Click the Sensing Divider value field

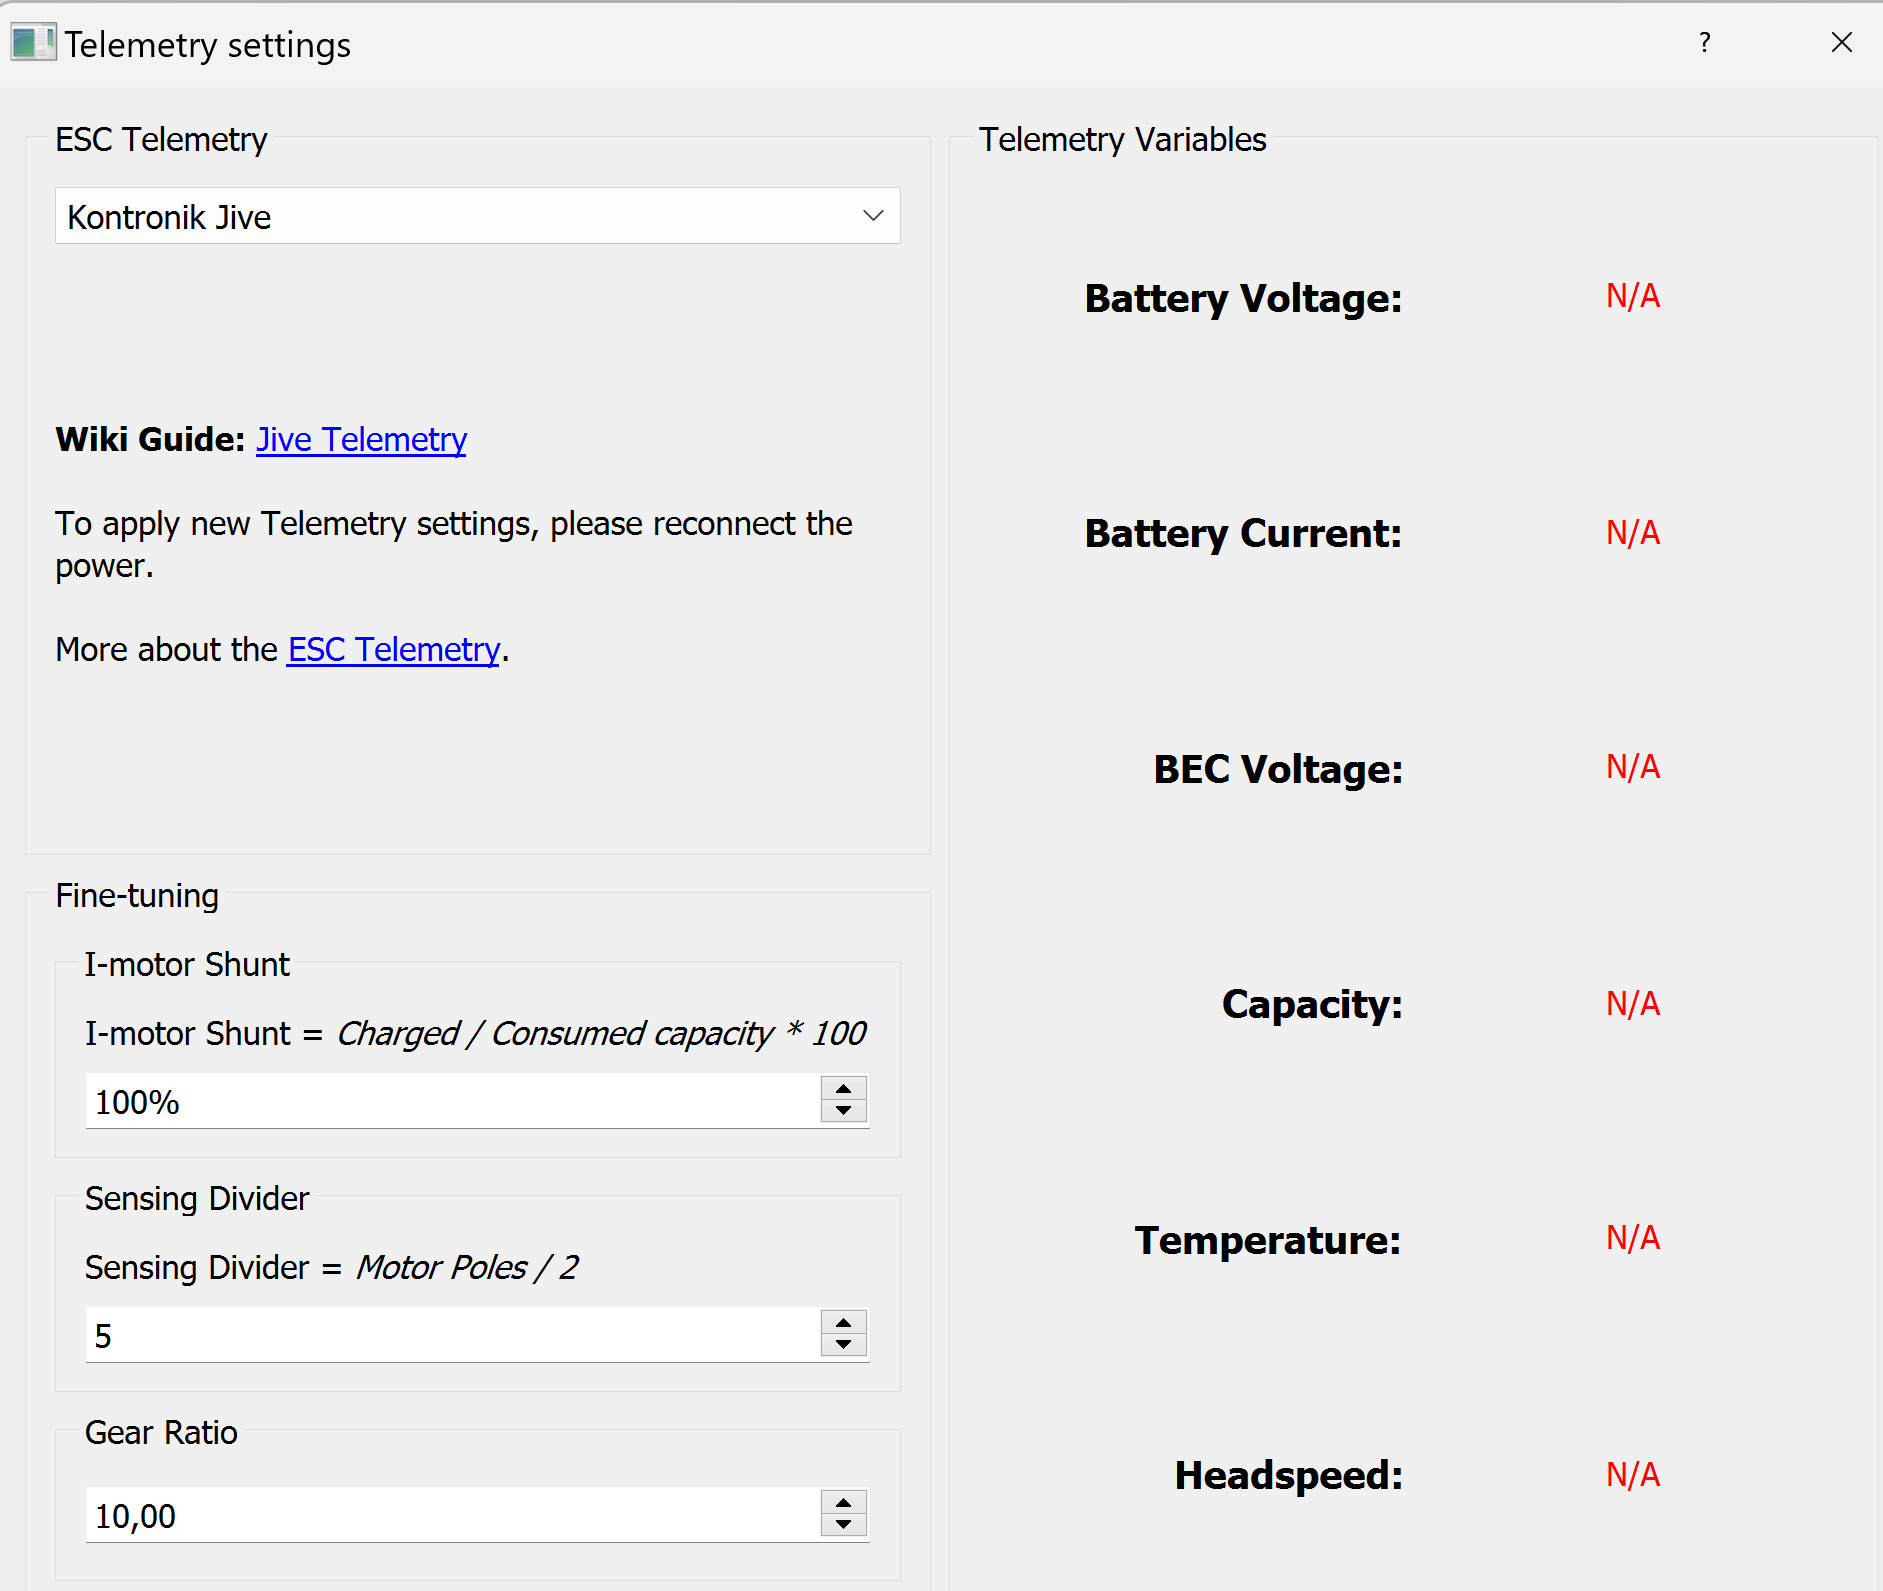coord(450,1335)
